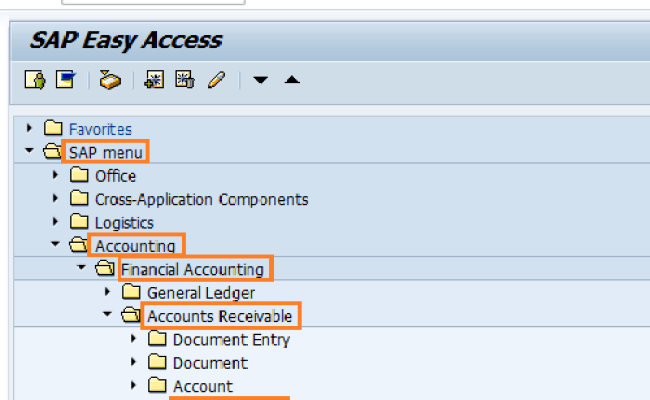The width and height of the screenshot is (650, 400).
Task: Collapse the Accounting node arrow
Action: click(x=55, y=244)
